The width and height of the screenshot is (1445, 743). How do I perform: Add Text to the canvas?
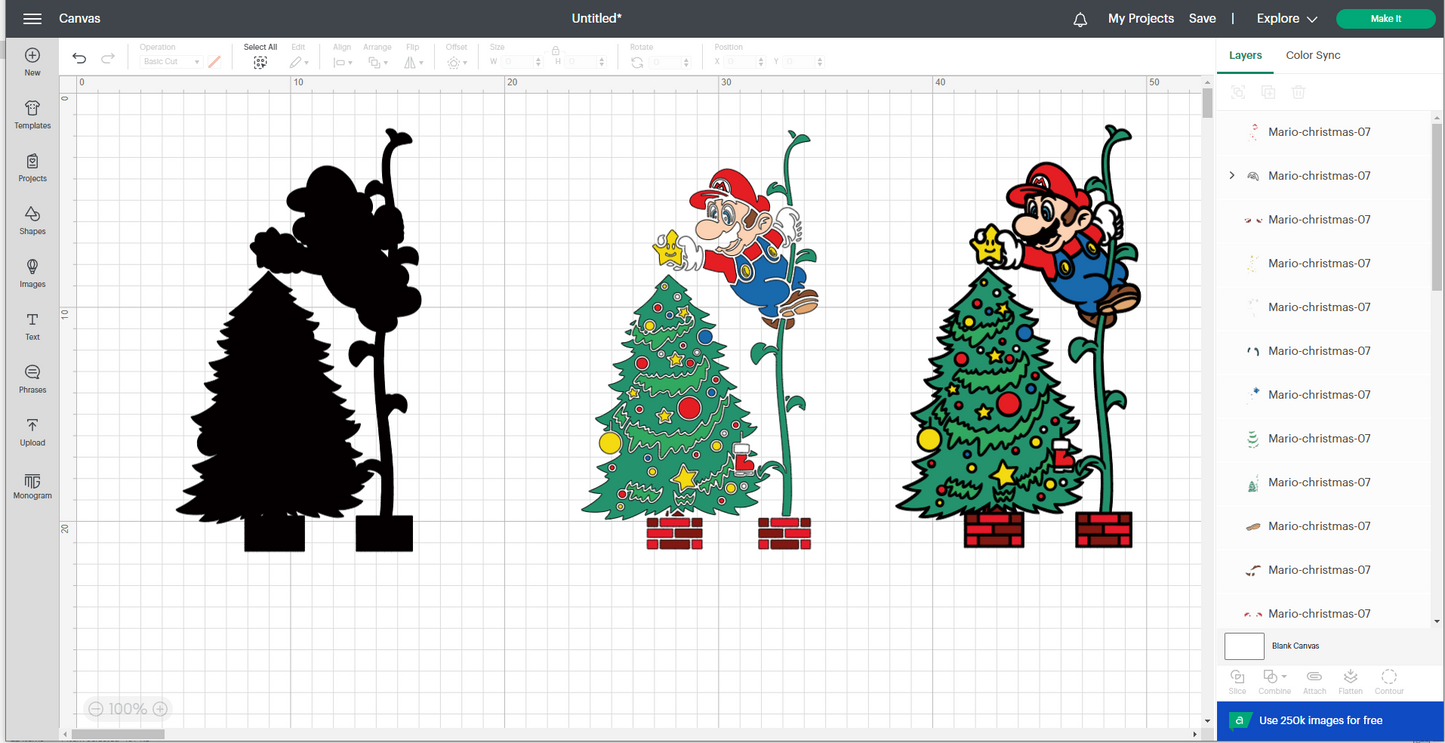tap(32, 326)
